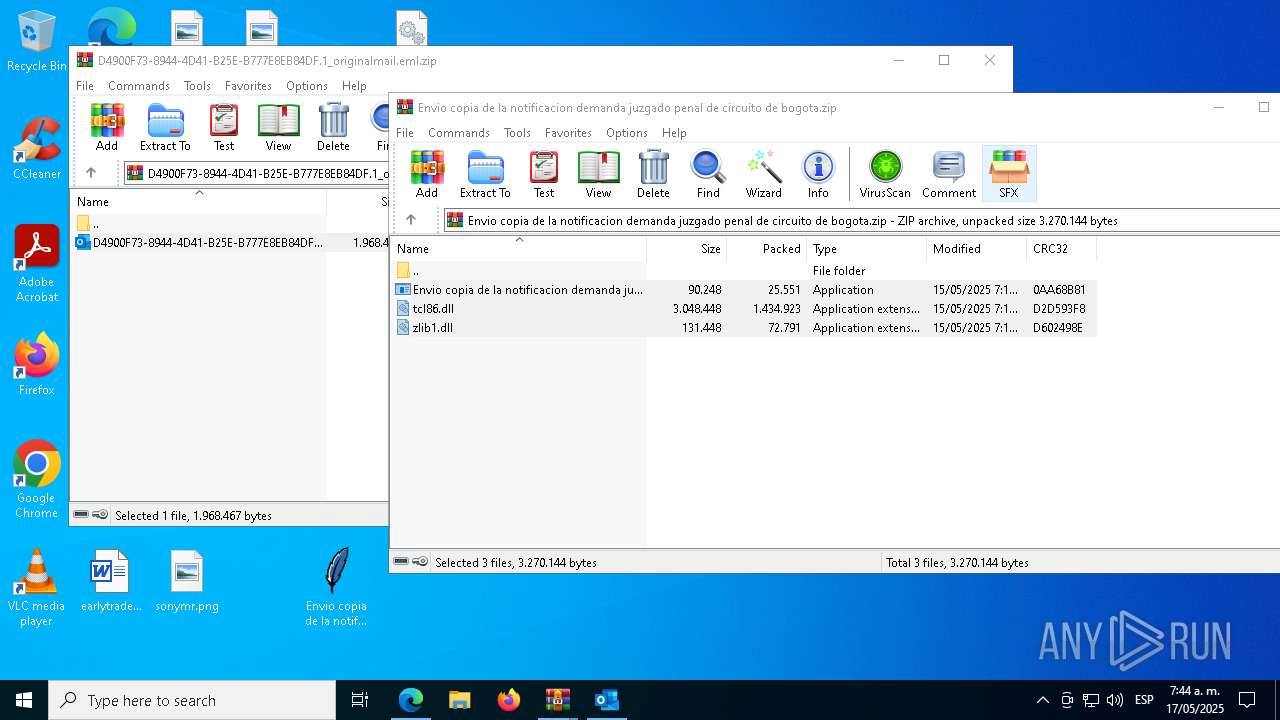Select parent folder row in bogota.zip window
1280x720 pixels.
point(744,271)
